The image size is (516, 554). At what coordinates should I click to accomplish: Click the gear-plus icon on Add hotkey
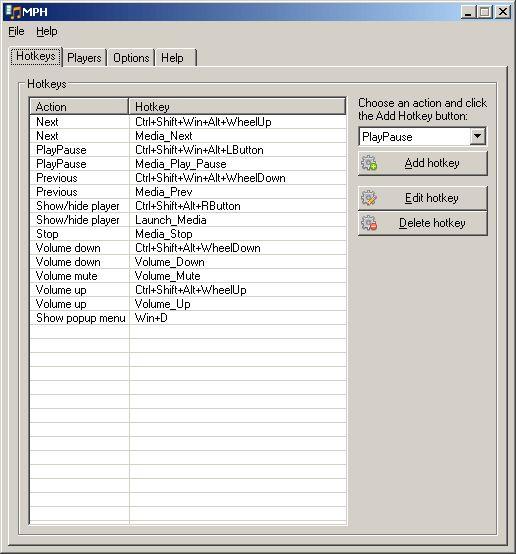pyautogui.click(x=369, y=163)
